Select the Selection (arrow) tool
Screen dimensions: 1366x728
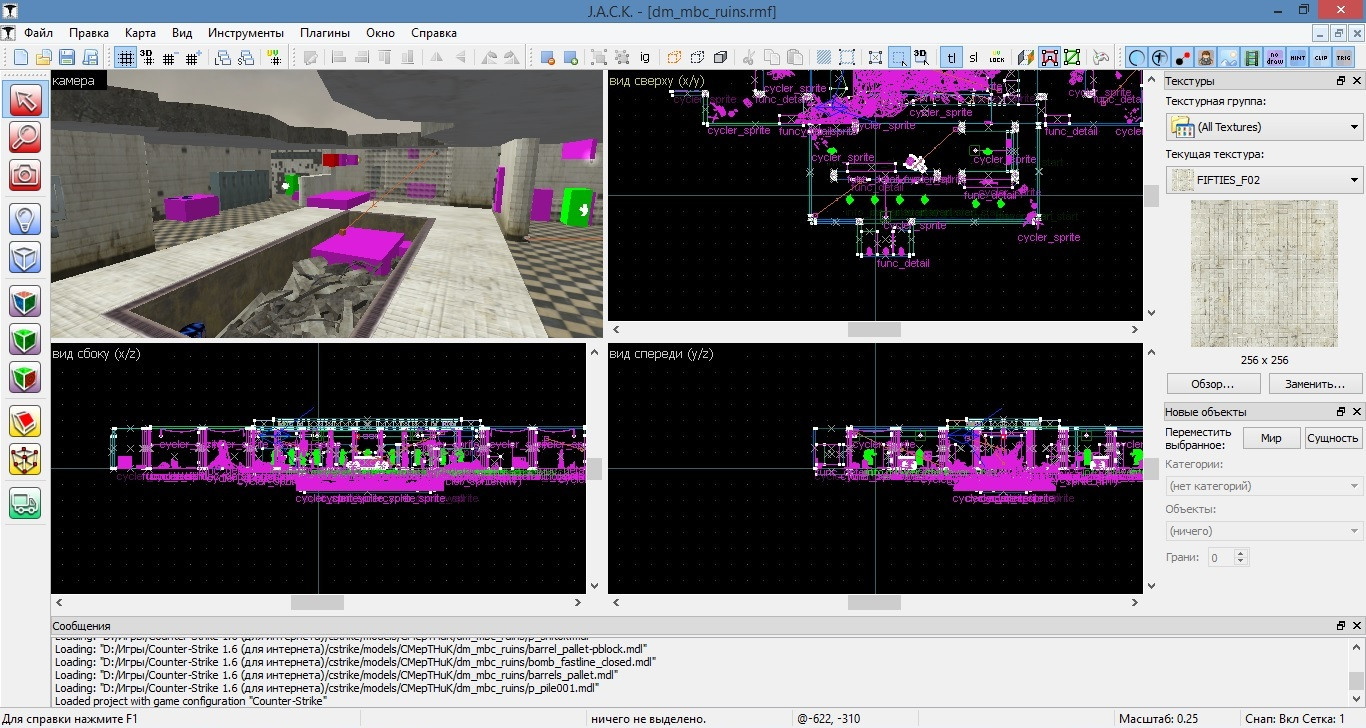point(25,98)
